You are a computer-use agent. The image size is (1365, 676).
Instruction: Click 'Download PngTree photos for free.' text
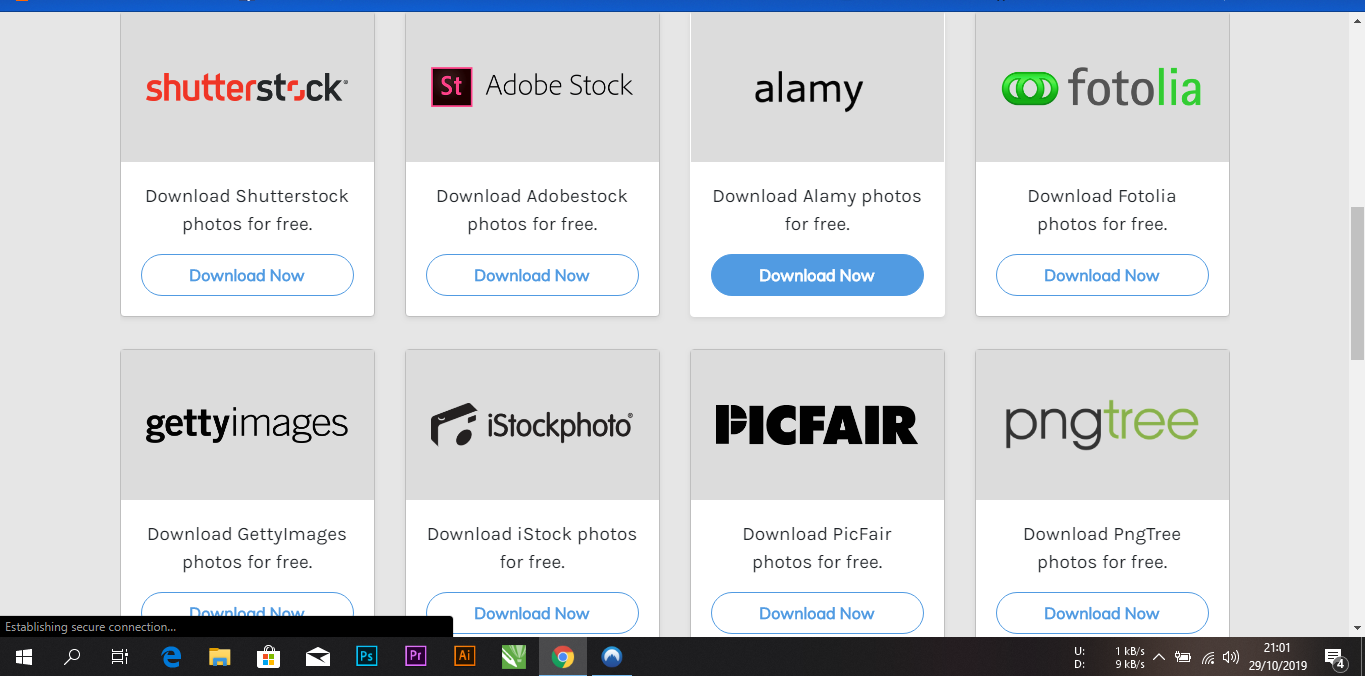tap(1102, 548)
